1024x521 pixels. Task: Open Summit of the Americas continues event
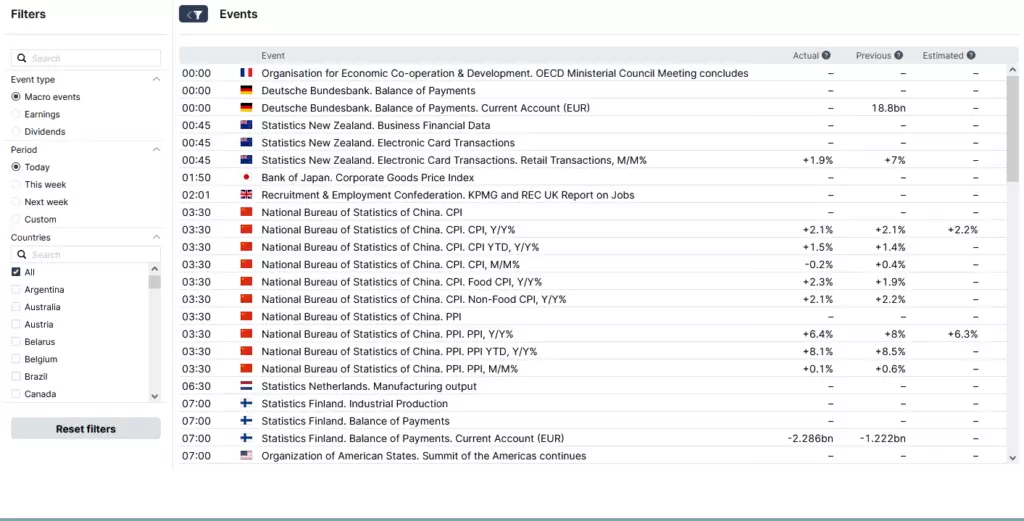coord(424,456)
